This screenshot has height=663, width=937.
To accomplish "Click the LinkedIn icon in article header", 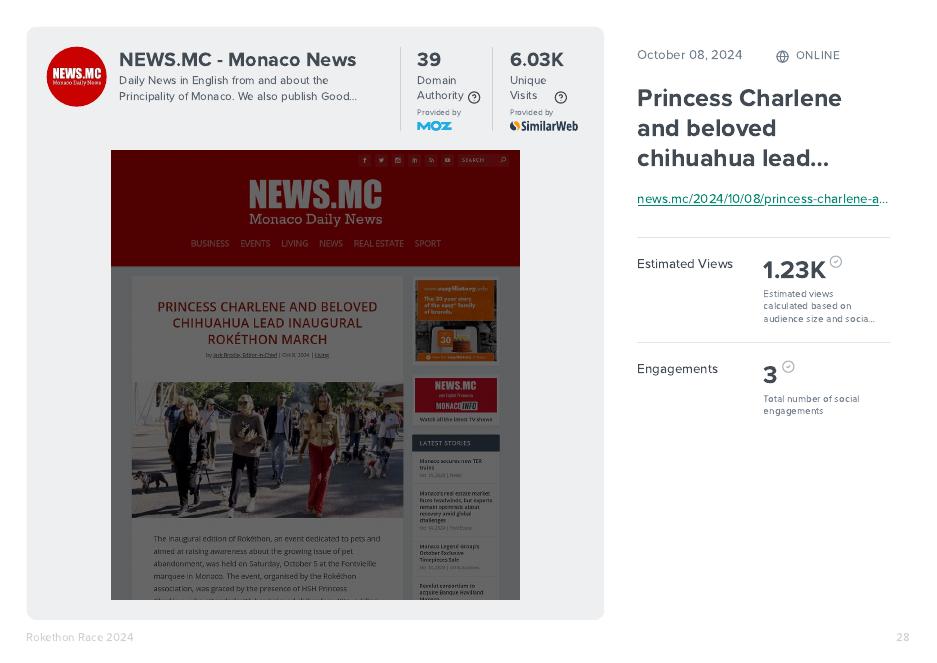I will click(x=414, y=160).
